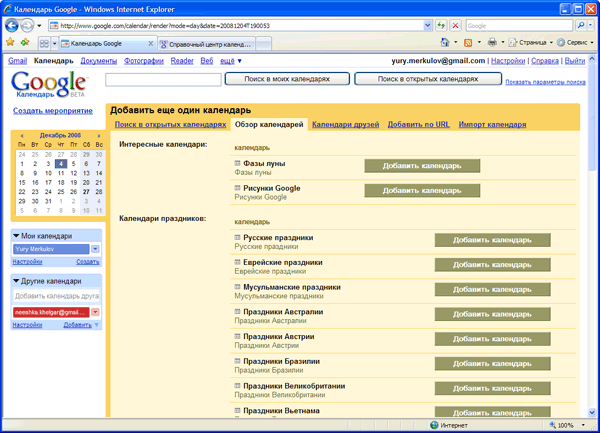This screenshot has width=600, height=433.
Task: Add the Рисунки Google calendar
Action: tap(422, 190)
